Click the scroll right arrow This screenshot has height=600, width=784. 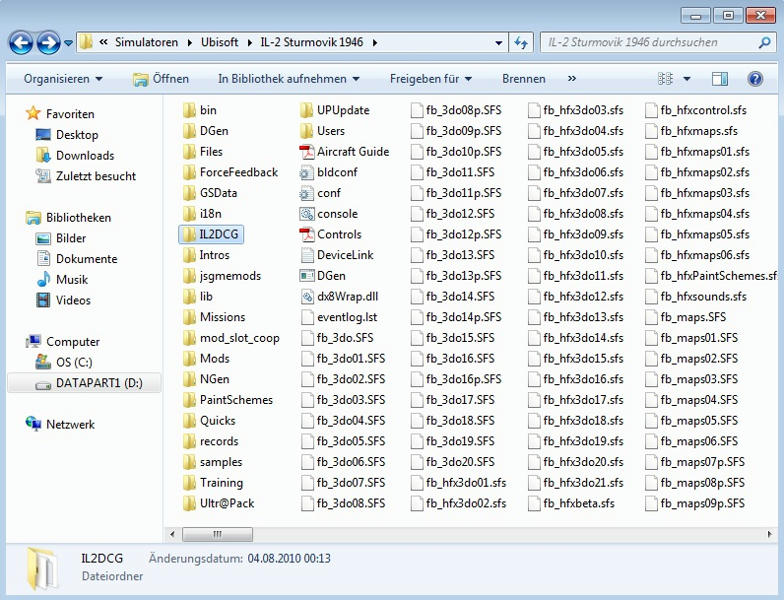point(770,534)
